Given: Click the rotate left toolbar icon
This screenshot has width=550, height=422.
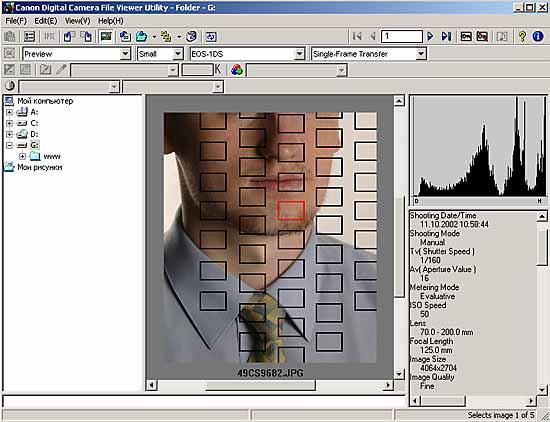Looking at the screenshot, I should [x=69, y=36].
